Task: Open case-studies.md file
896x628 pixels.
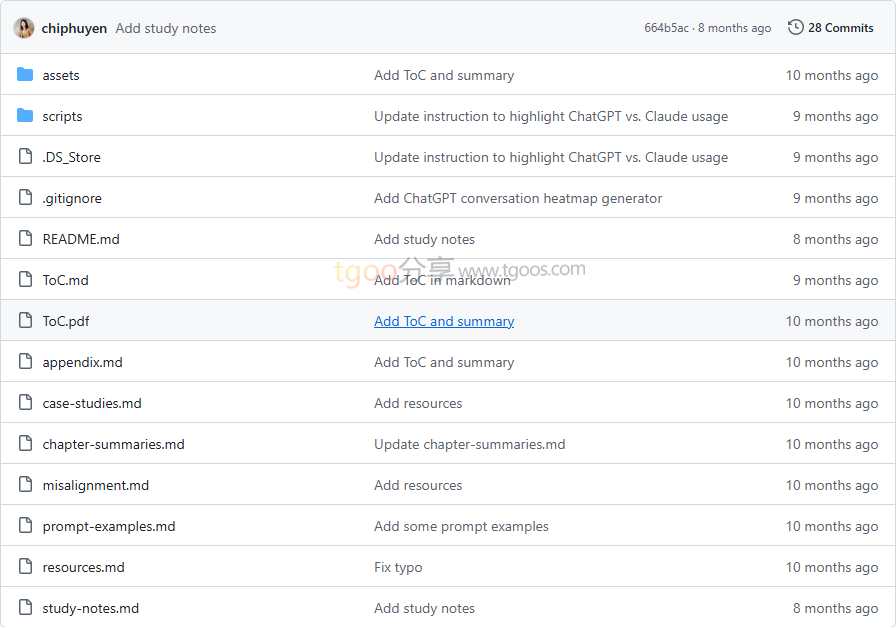Action: tap(92, 403)
